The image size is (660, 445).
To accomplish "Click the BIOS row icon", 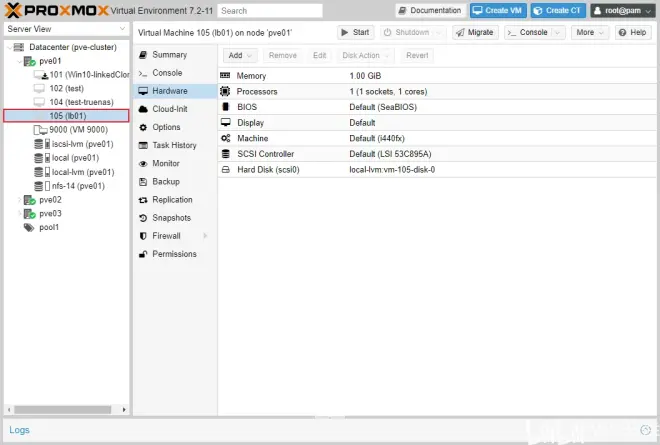I will (x=226, y=107).
